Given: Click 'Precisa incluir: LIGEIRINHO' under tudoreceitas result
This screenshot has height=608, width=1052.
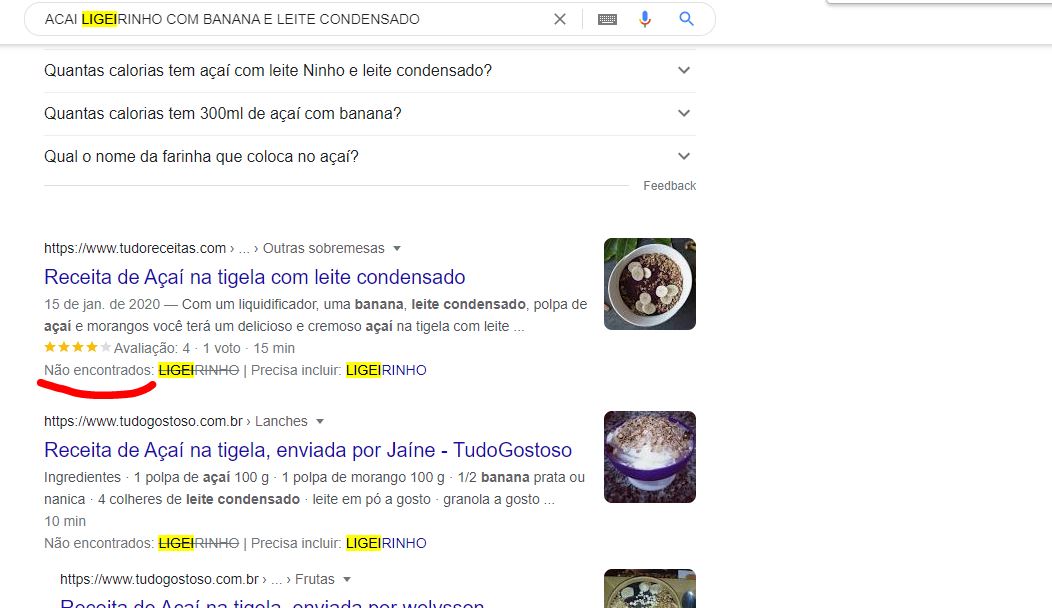Looking at the screenshot, I should [385, 371].
